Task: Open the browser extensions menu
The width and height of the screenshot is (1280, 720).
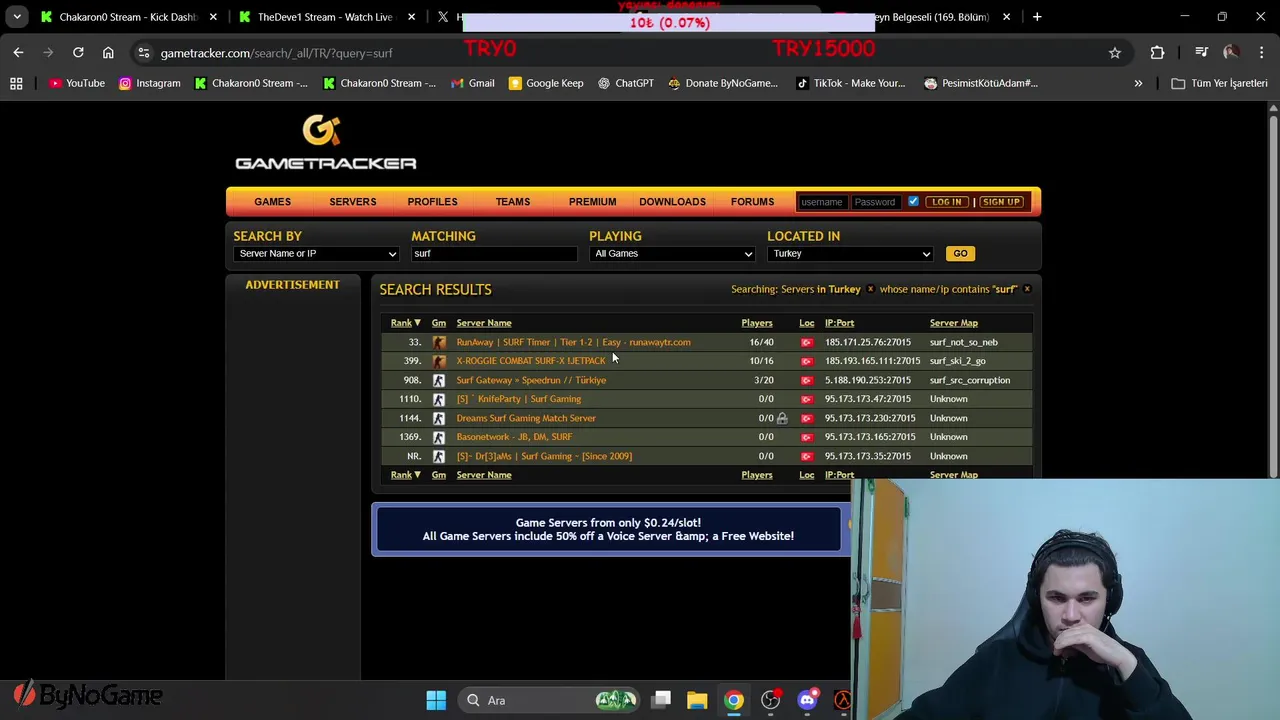Action: 1157,52
